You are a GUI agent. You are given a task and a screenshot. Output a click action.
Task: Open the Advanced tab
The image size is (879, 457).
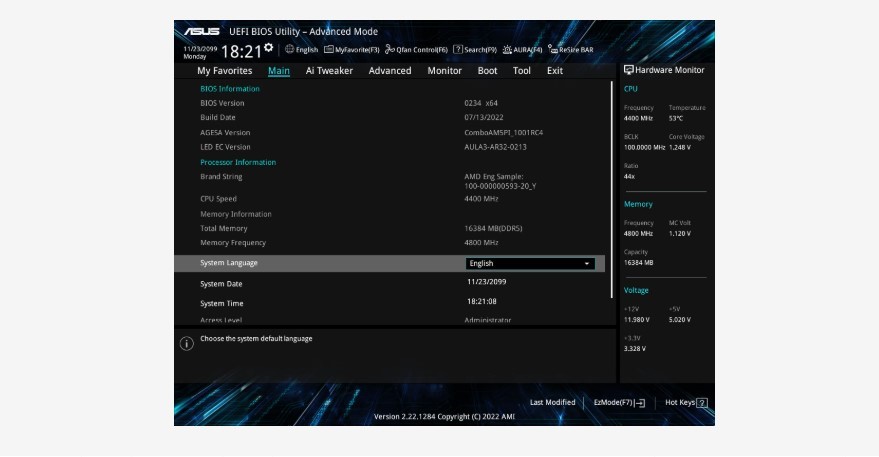390,71
